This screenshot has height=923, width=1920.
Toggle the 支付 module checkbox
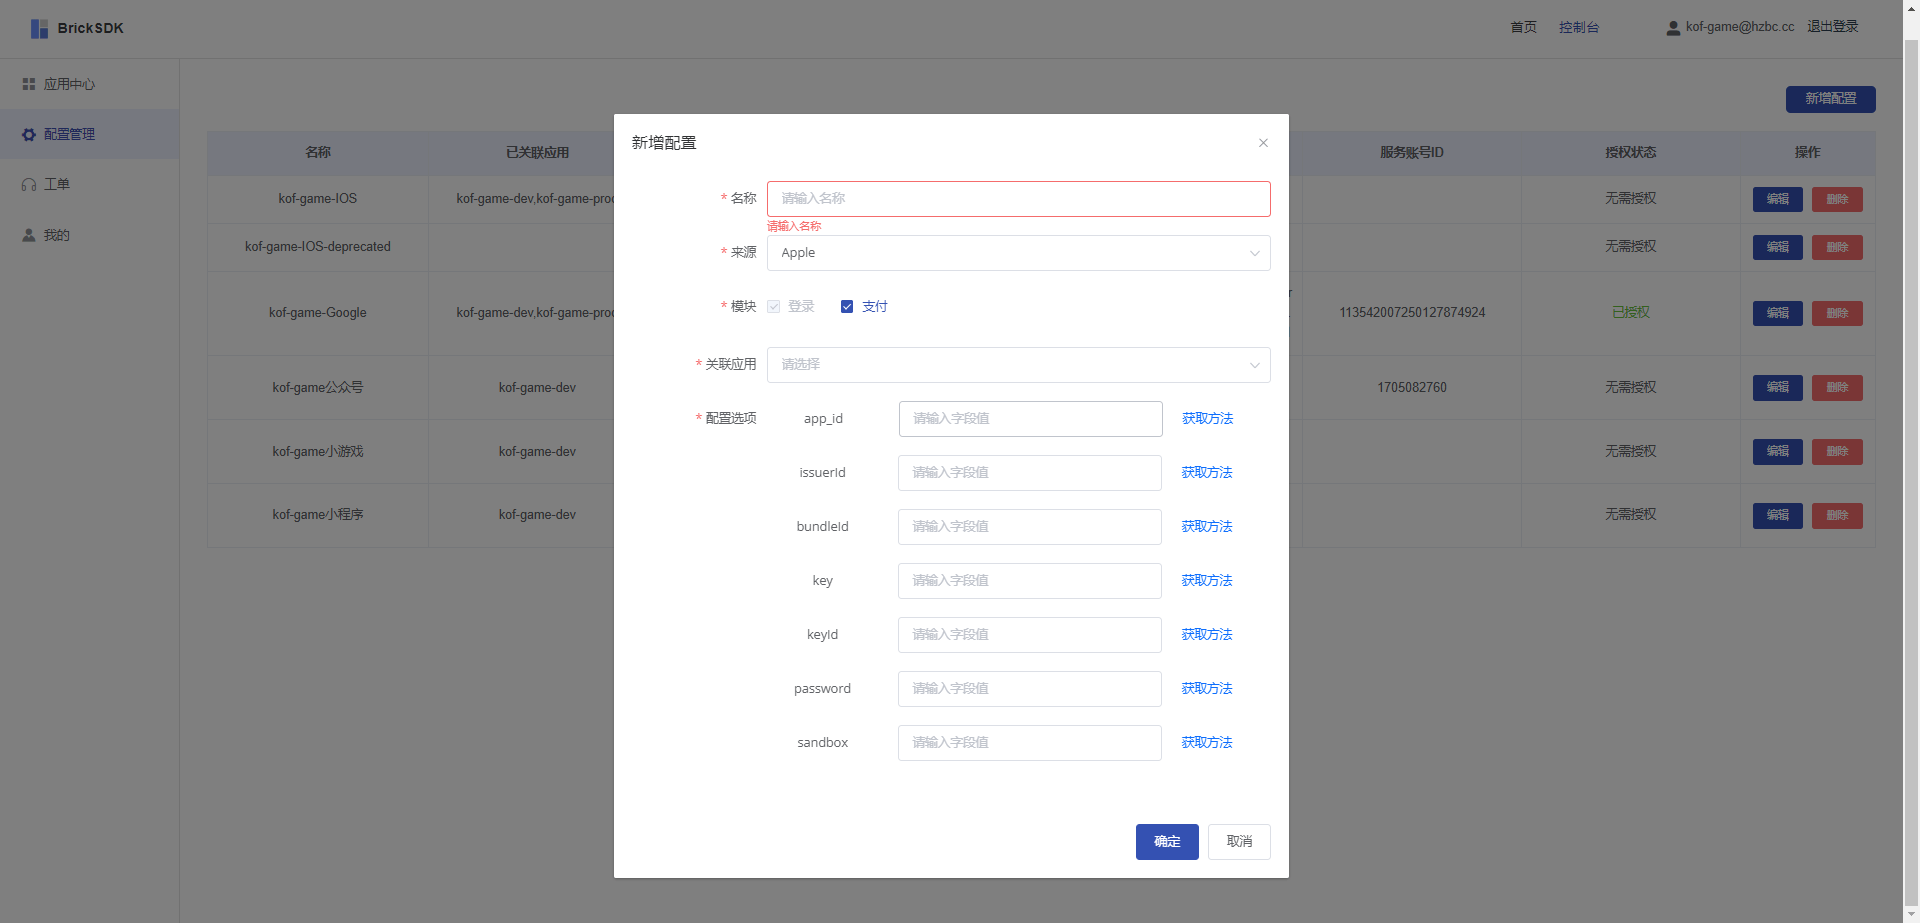coord(847,307)
